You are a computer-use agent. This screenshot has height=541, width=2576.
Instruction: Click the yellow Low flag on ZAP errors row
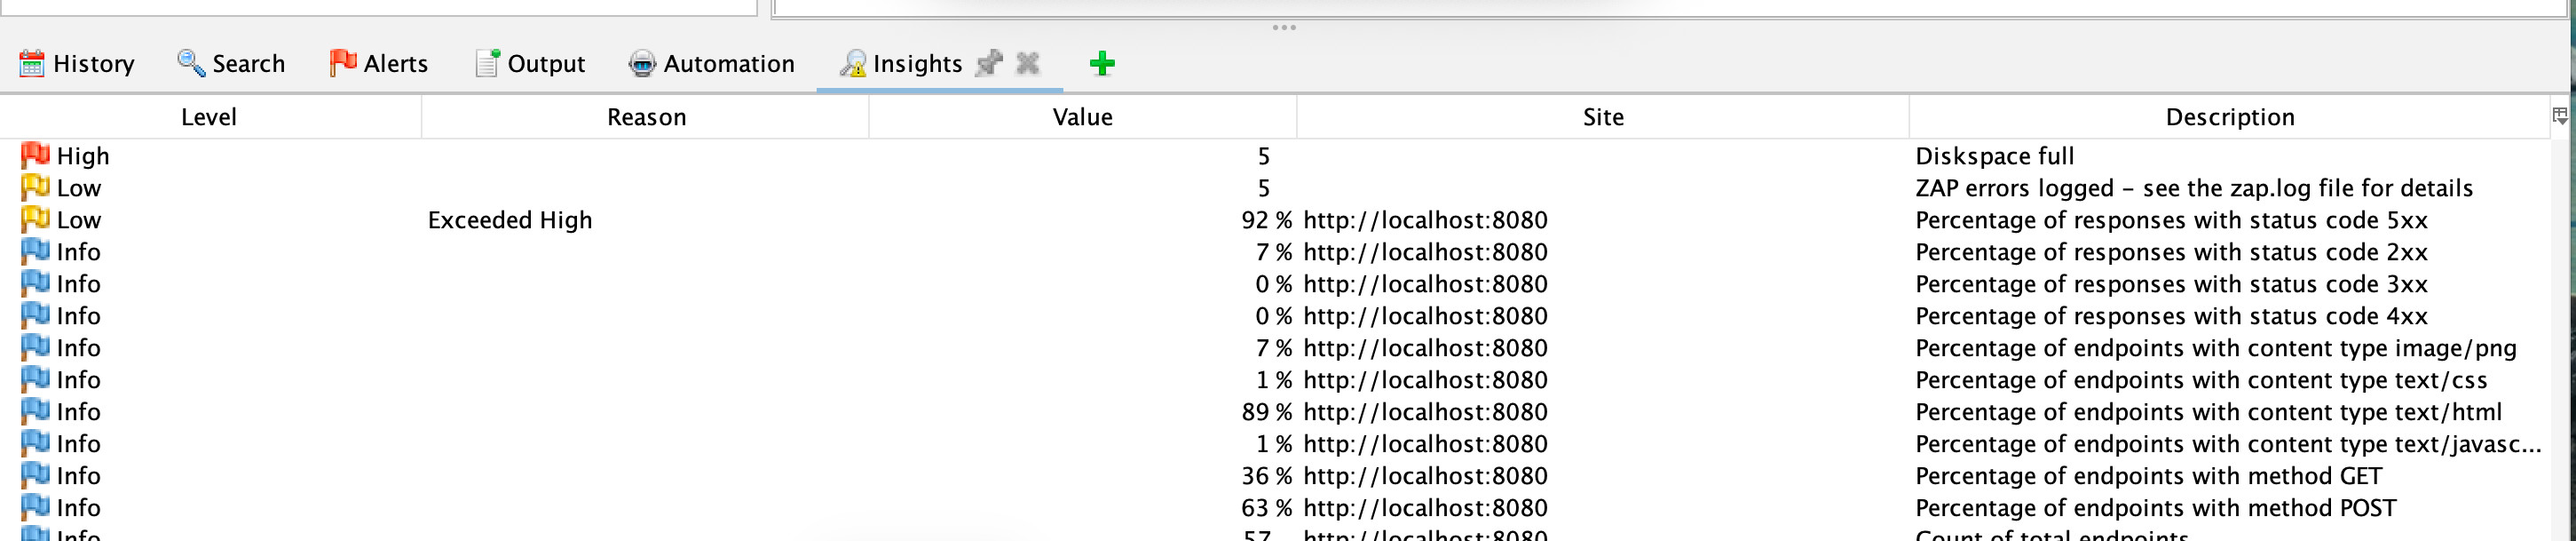34,187
